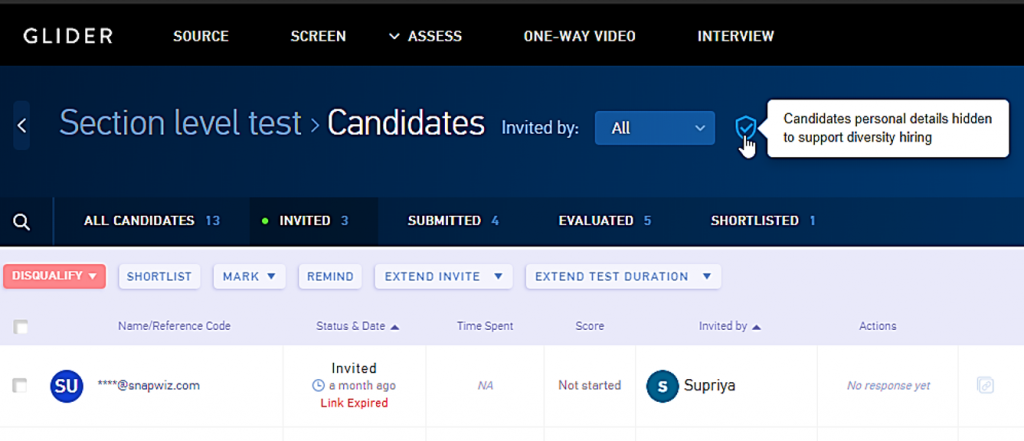Click the Candidates heading text
Image resolution: width=1024 pixels, height=441 pixels.
coord(406,123)
